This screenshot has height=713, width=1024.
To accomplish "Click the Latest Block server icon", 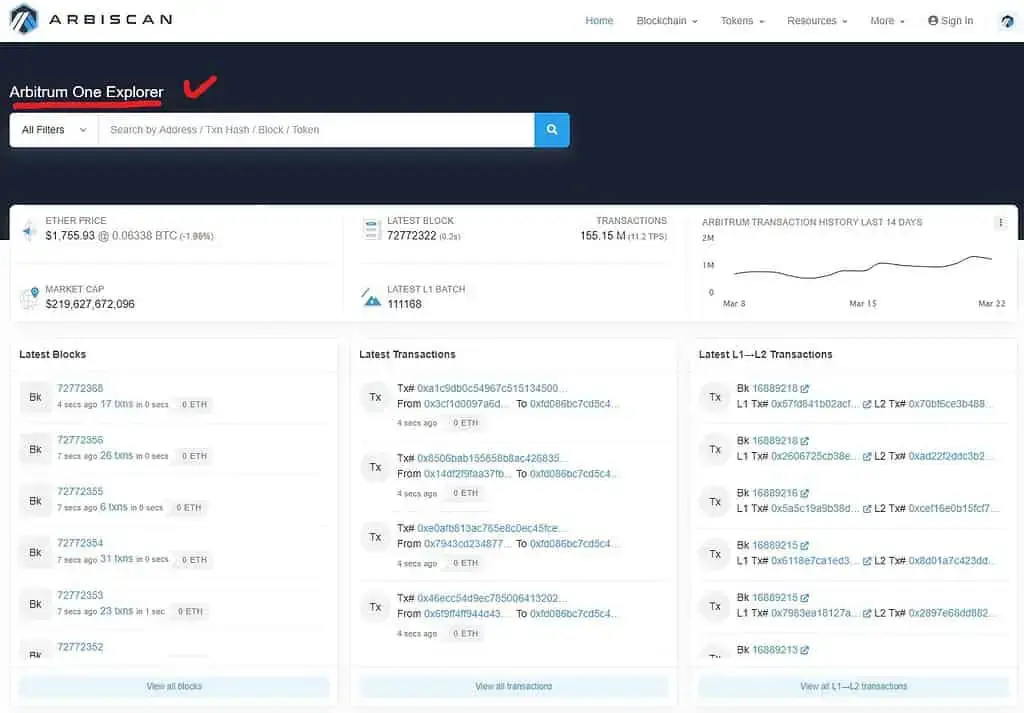I will (x=372, y=230).
